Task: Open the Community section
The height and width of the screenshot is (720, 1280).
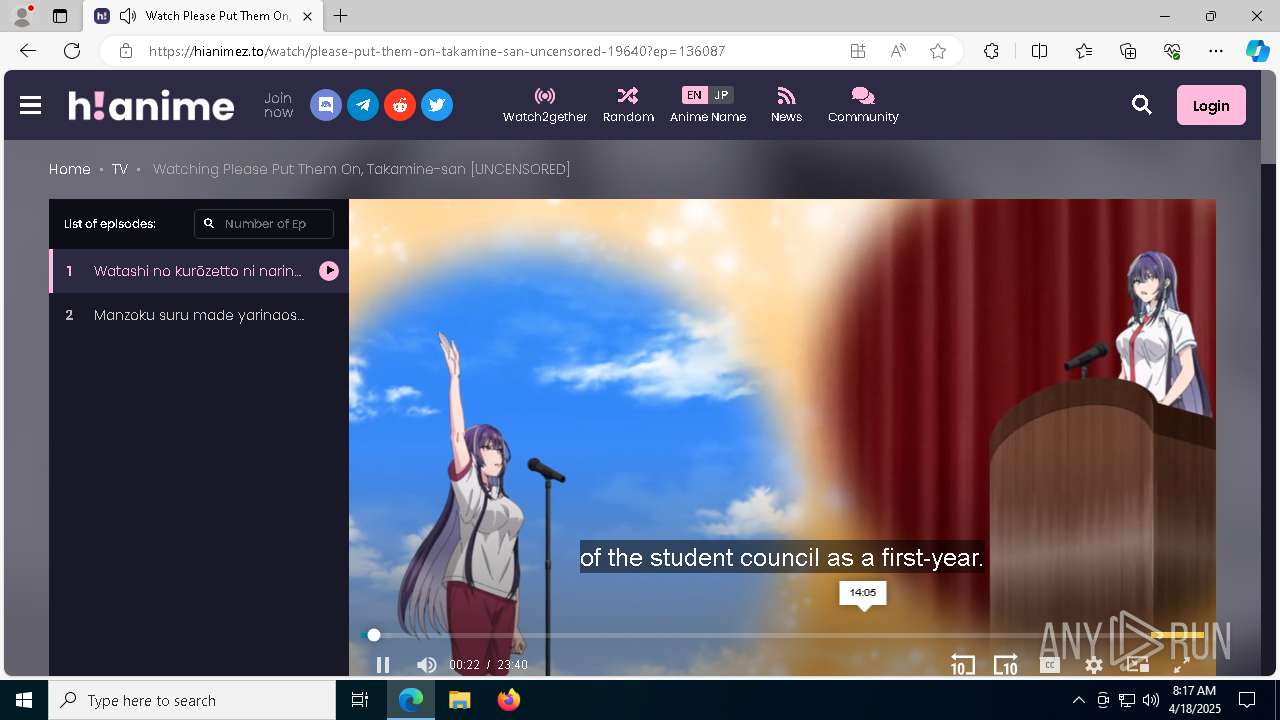Action: point(863,105)
